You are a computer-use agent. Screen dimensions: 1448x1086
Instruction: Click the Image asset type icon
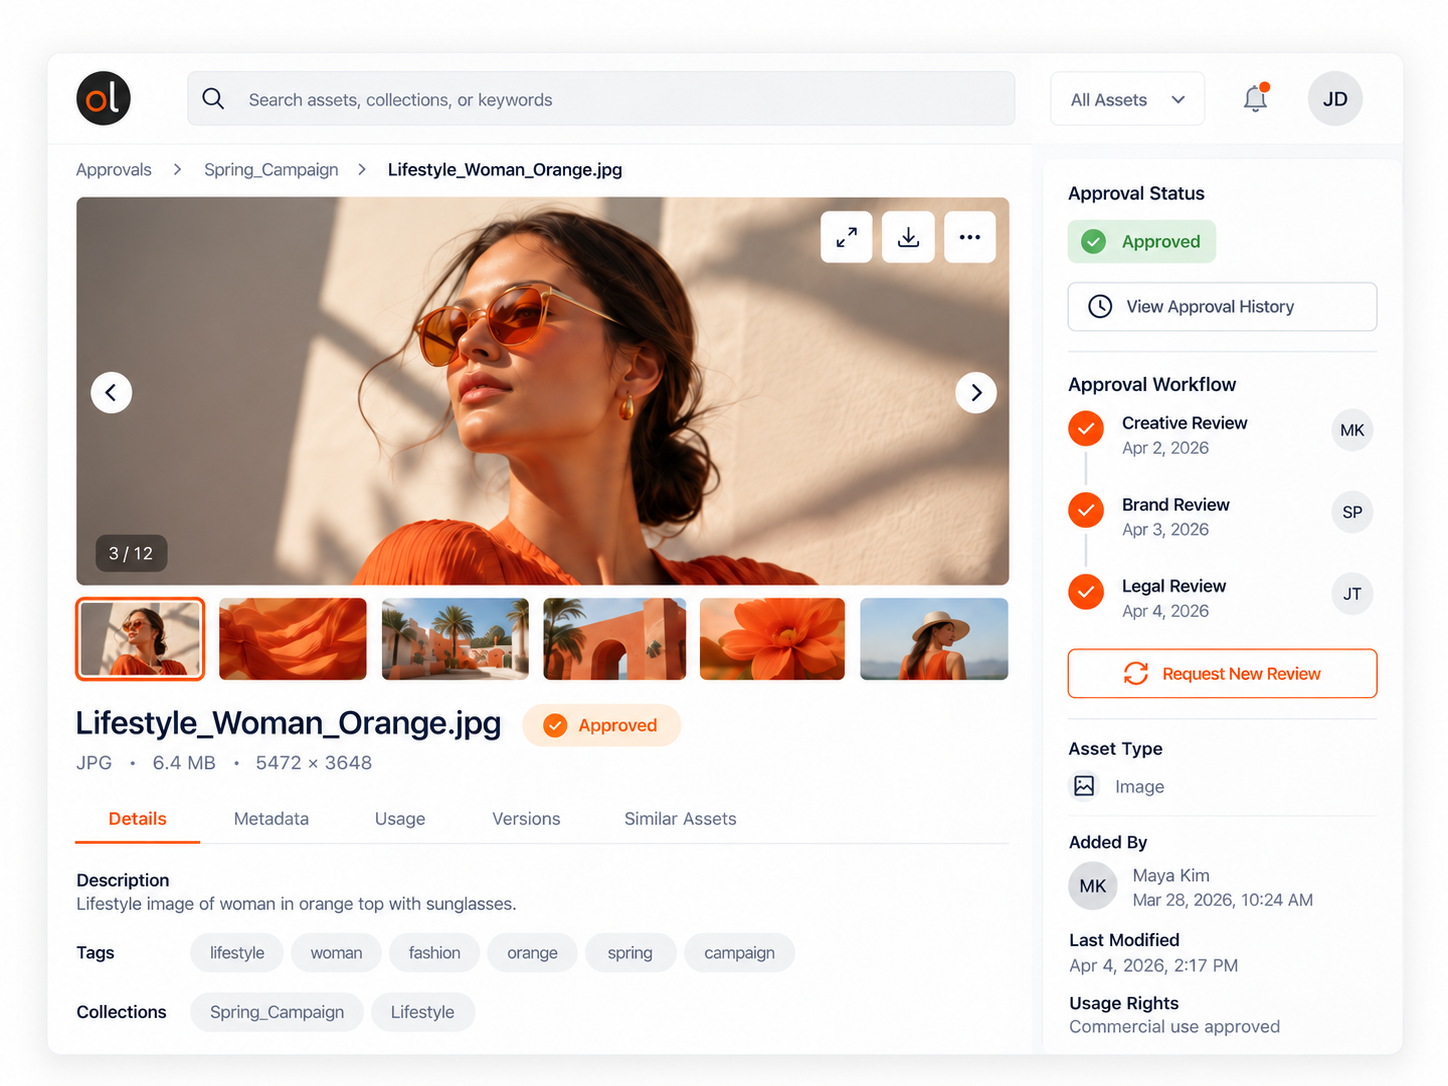1084,786
